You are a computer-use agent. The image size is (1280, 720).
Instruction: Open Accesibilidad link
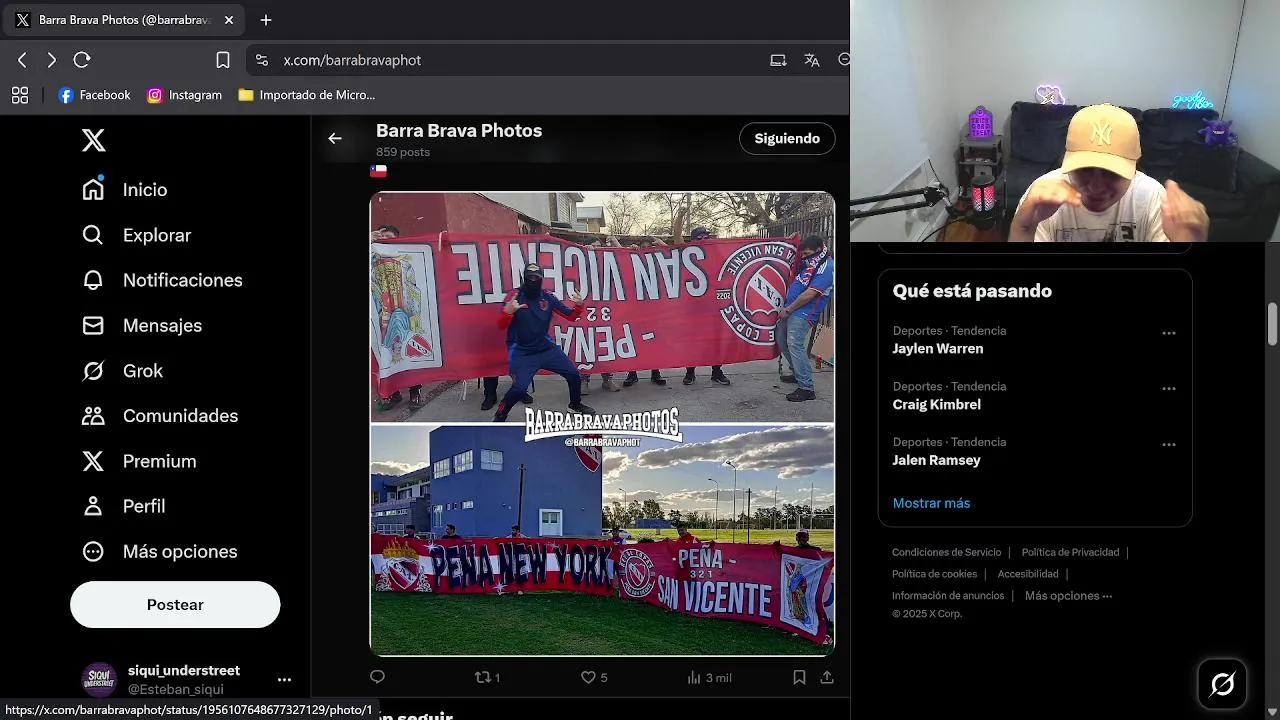(x=1028, y=574)
